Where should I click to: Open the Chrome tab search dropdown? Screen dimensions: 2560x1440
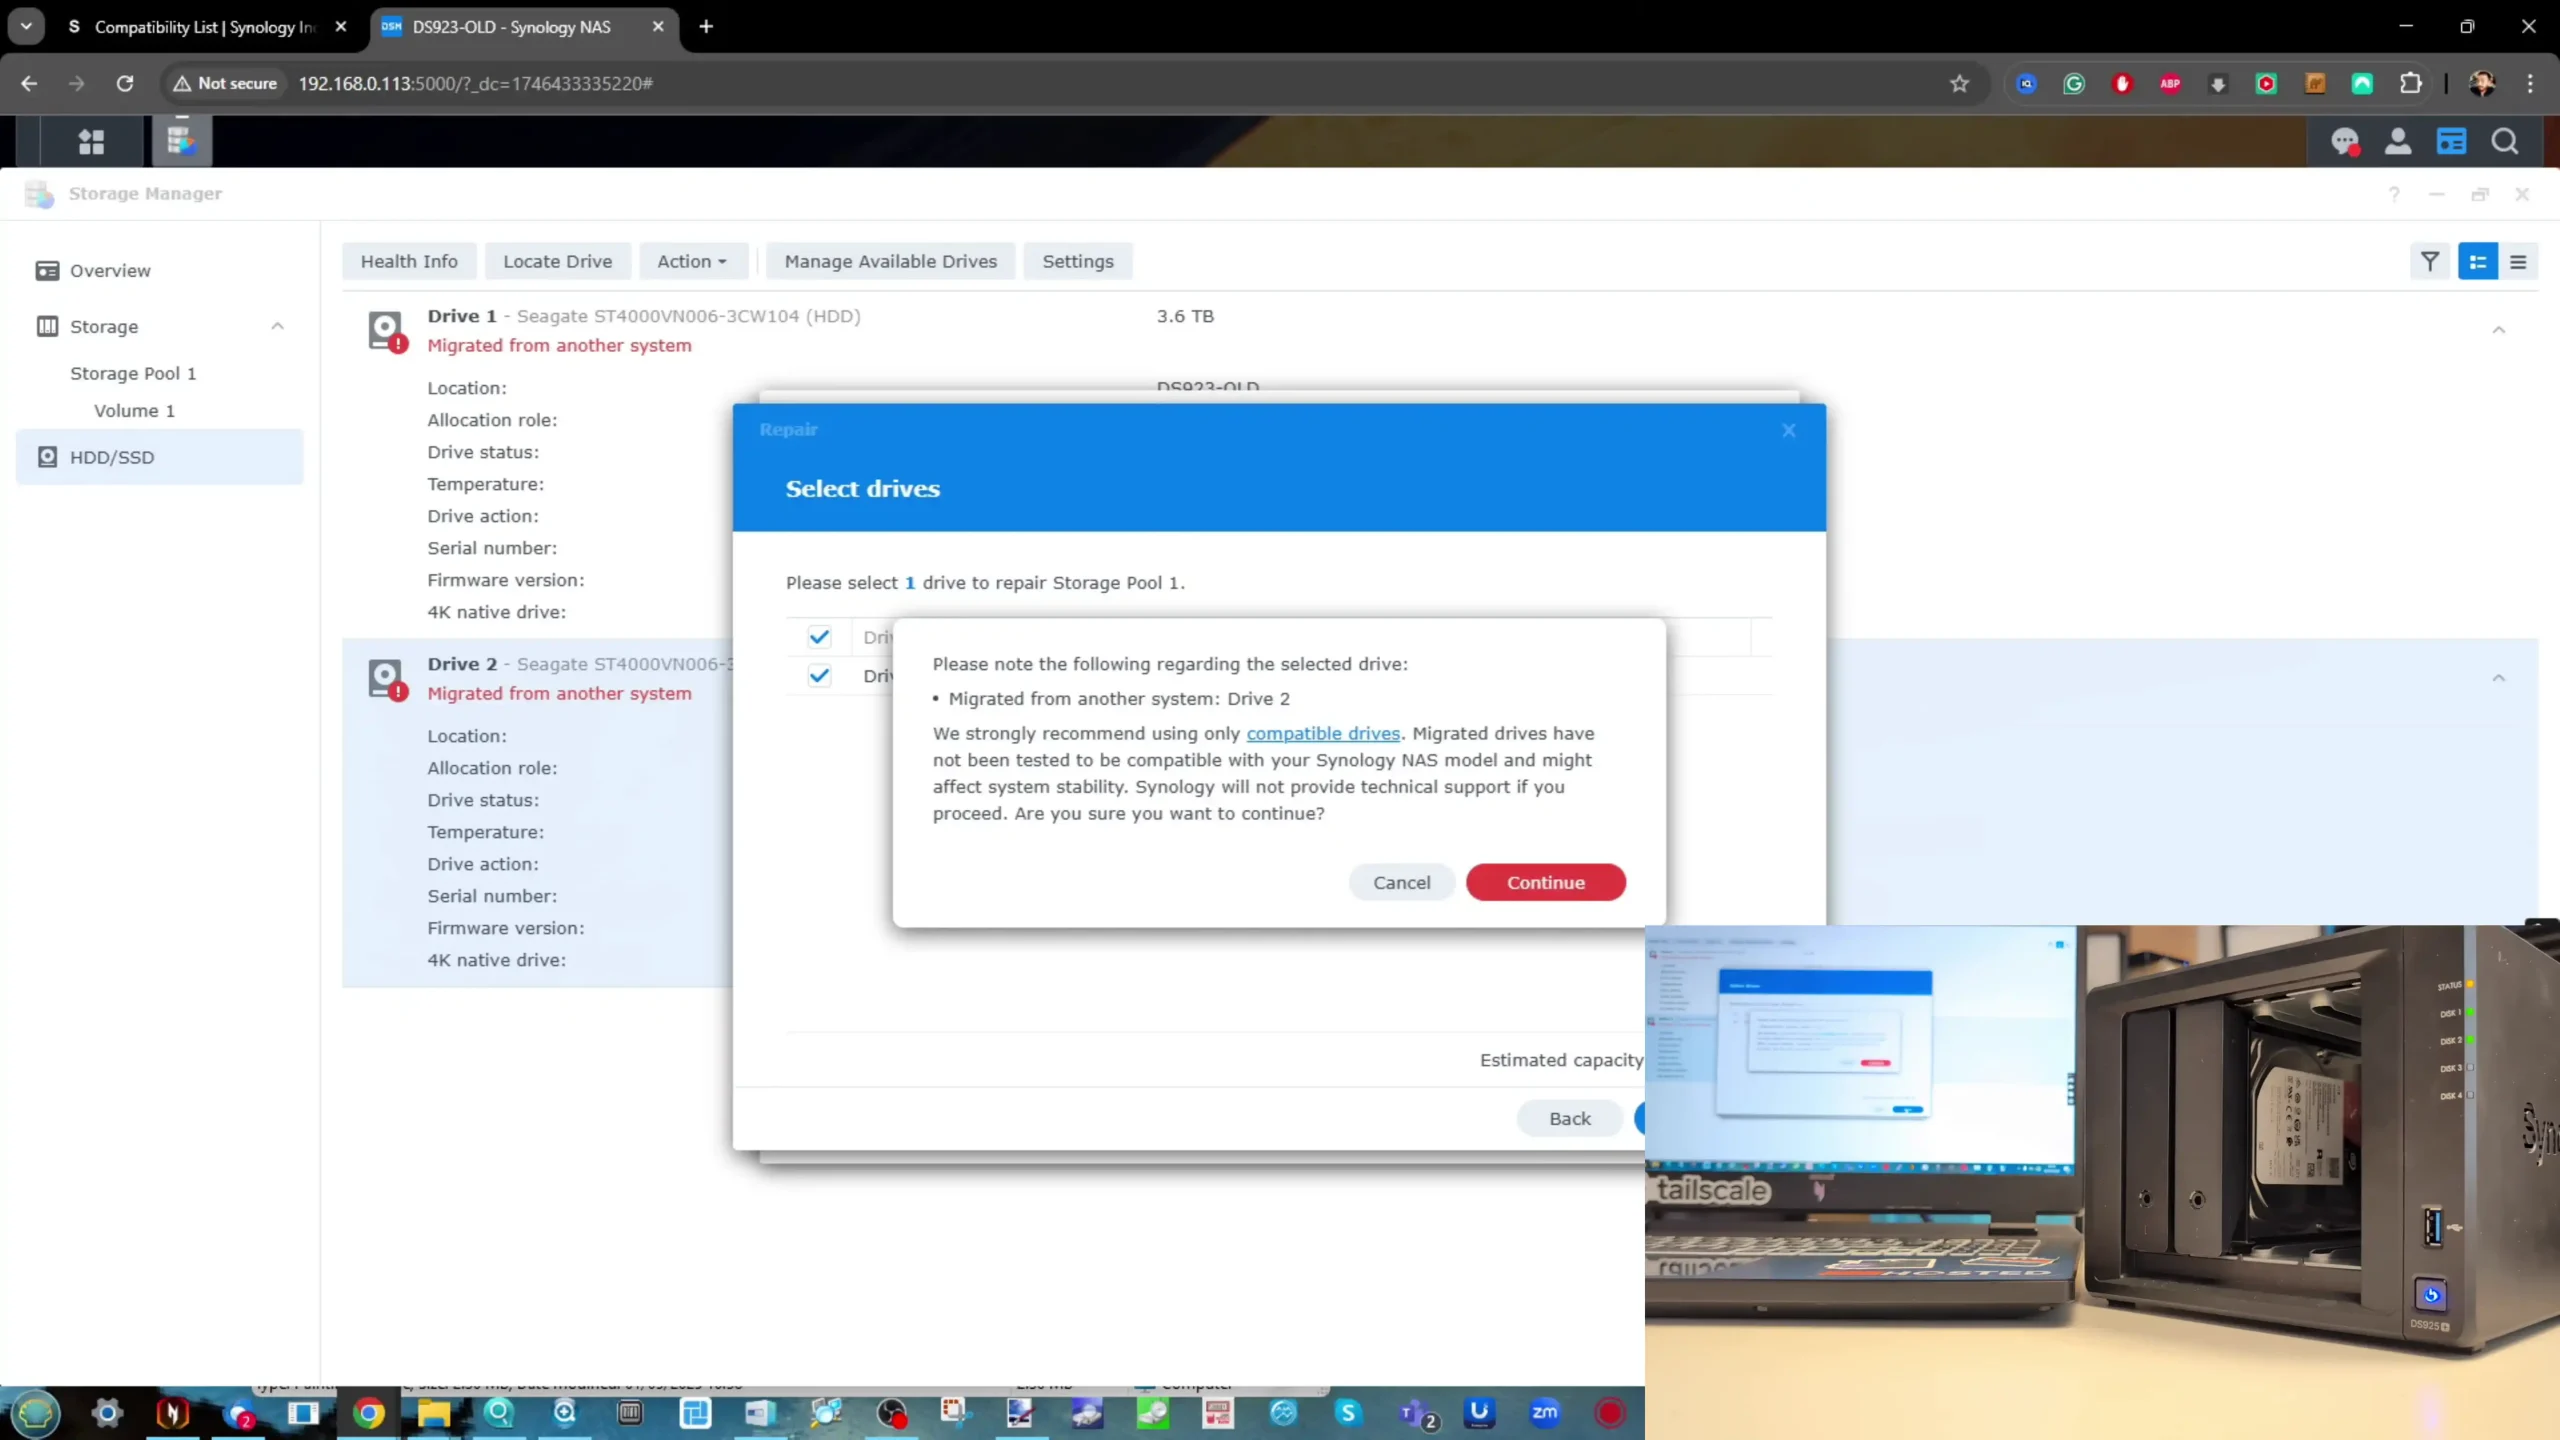26,26
